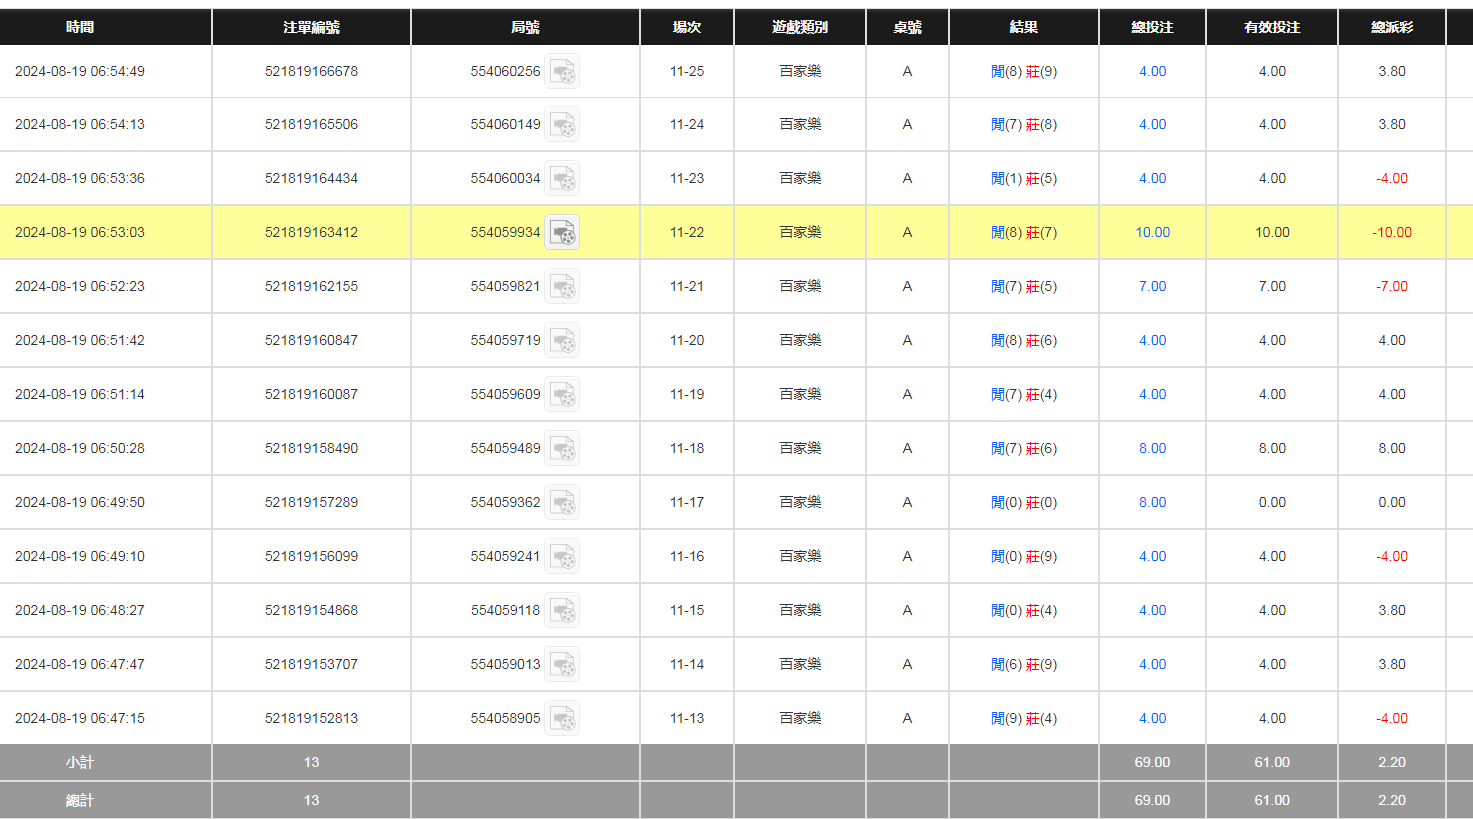This screenshot has width=1473, height=819.
Task: Click replay icon beside round 554059489
Action: [x=562, y=449]
